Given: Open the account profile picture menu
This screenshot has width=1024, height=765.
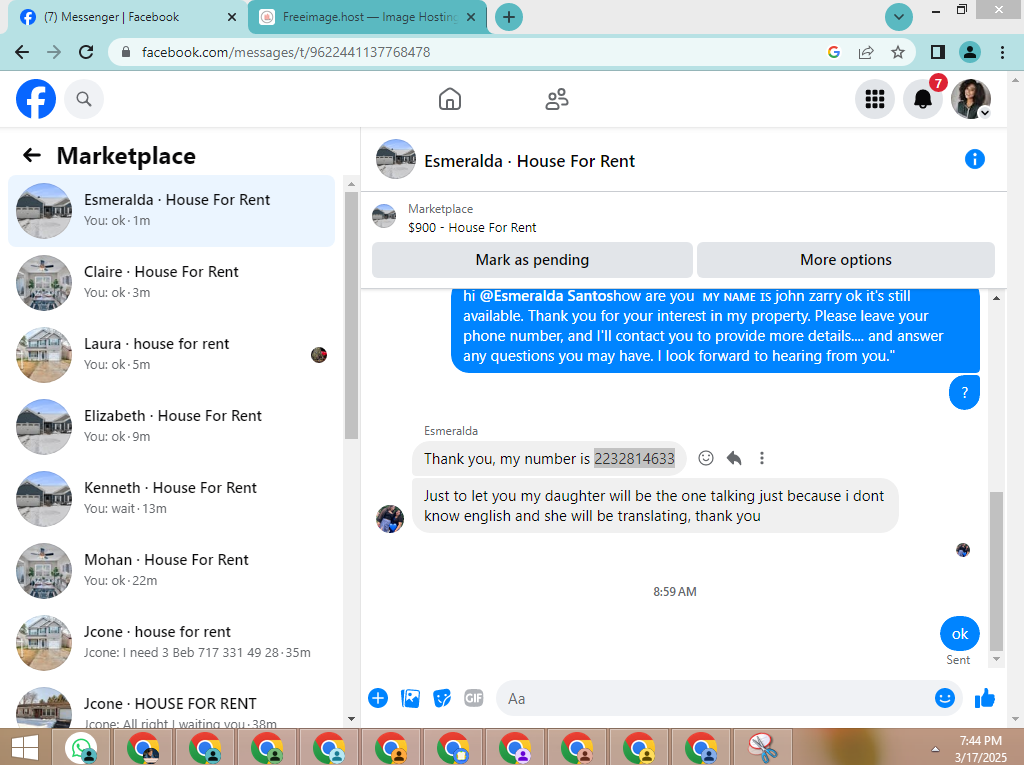Looking at the screenshot, I should click(x=970, y=99).
